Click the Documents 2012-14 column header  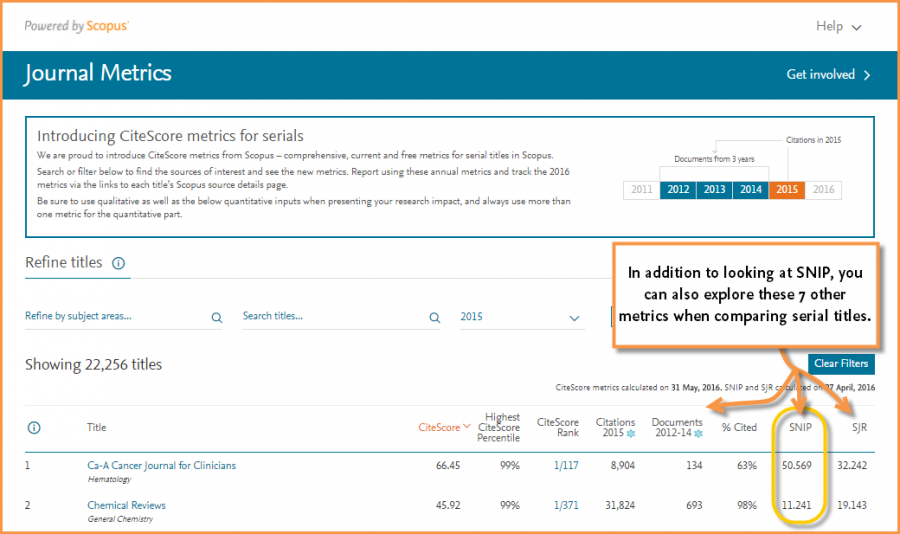[x=677, y=427]
